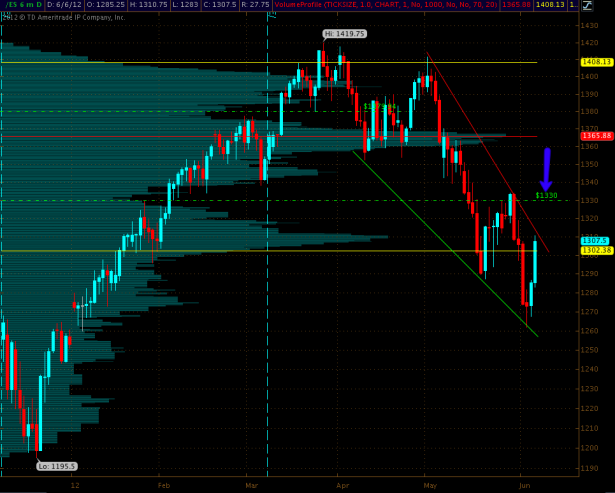Click the Feb label on time axis
615x493 pixels.
pos(164,485)
